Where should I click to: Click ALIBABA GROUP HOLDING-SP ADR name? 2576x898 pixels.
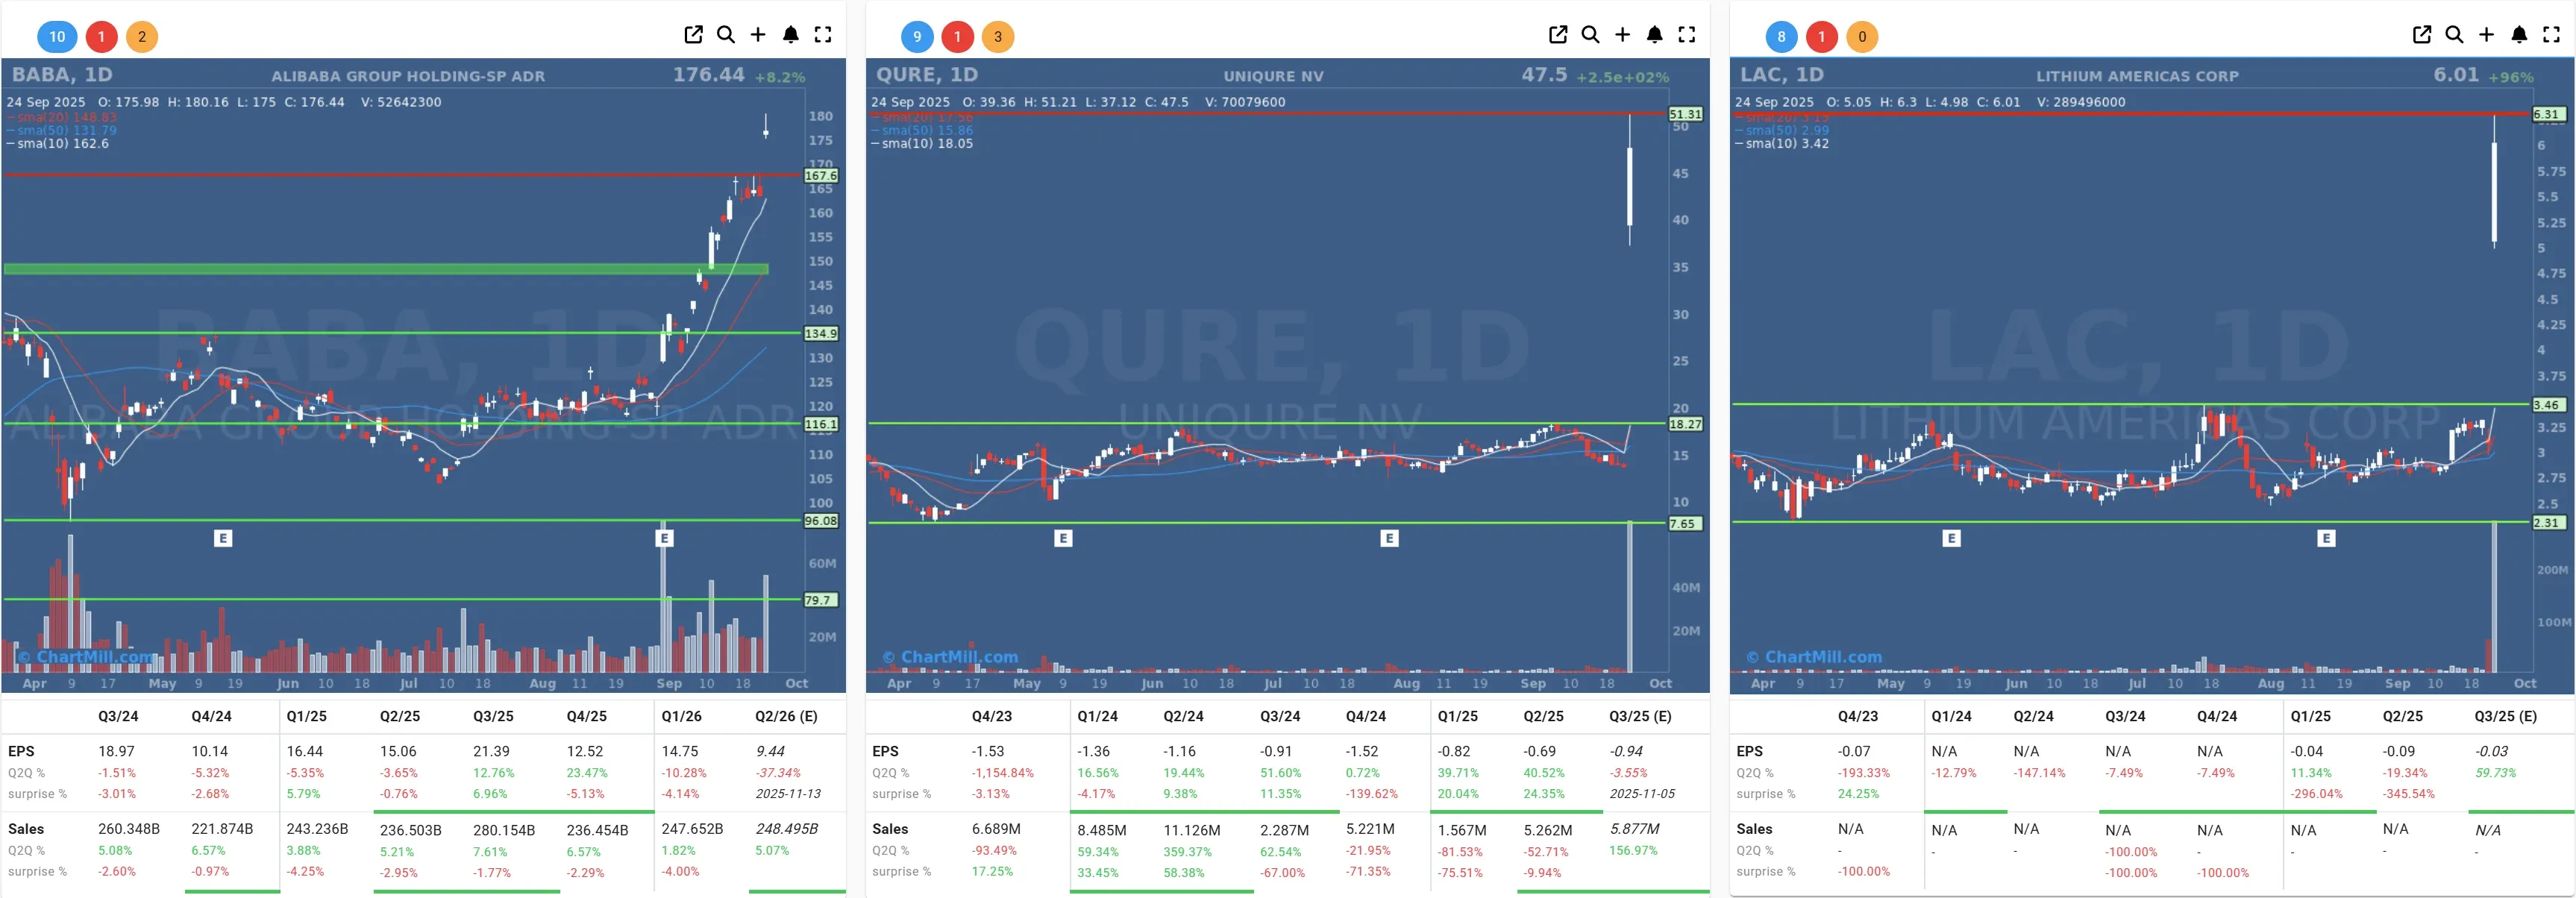(408, 76)
